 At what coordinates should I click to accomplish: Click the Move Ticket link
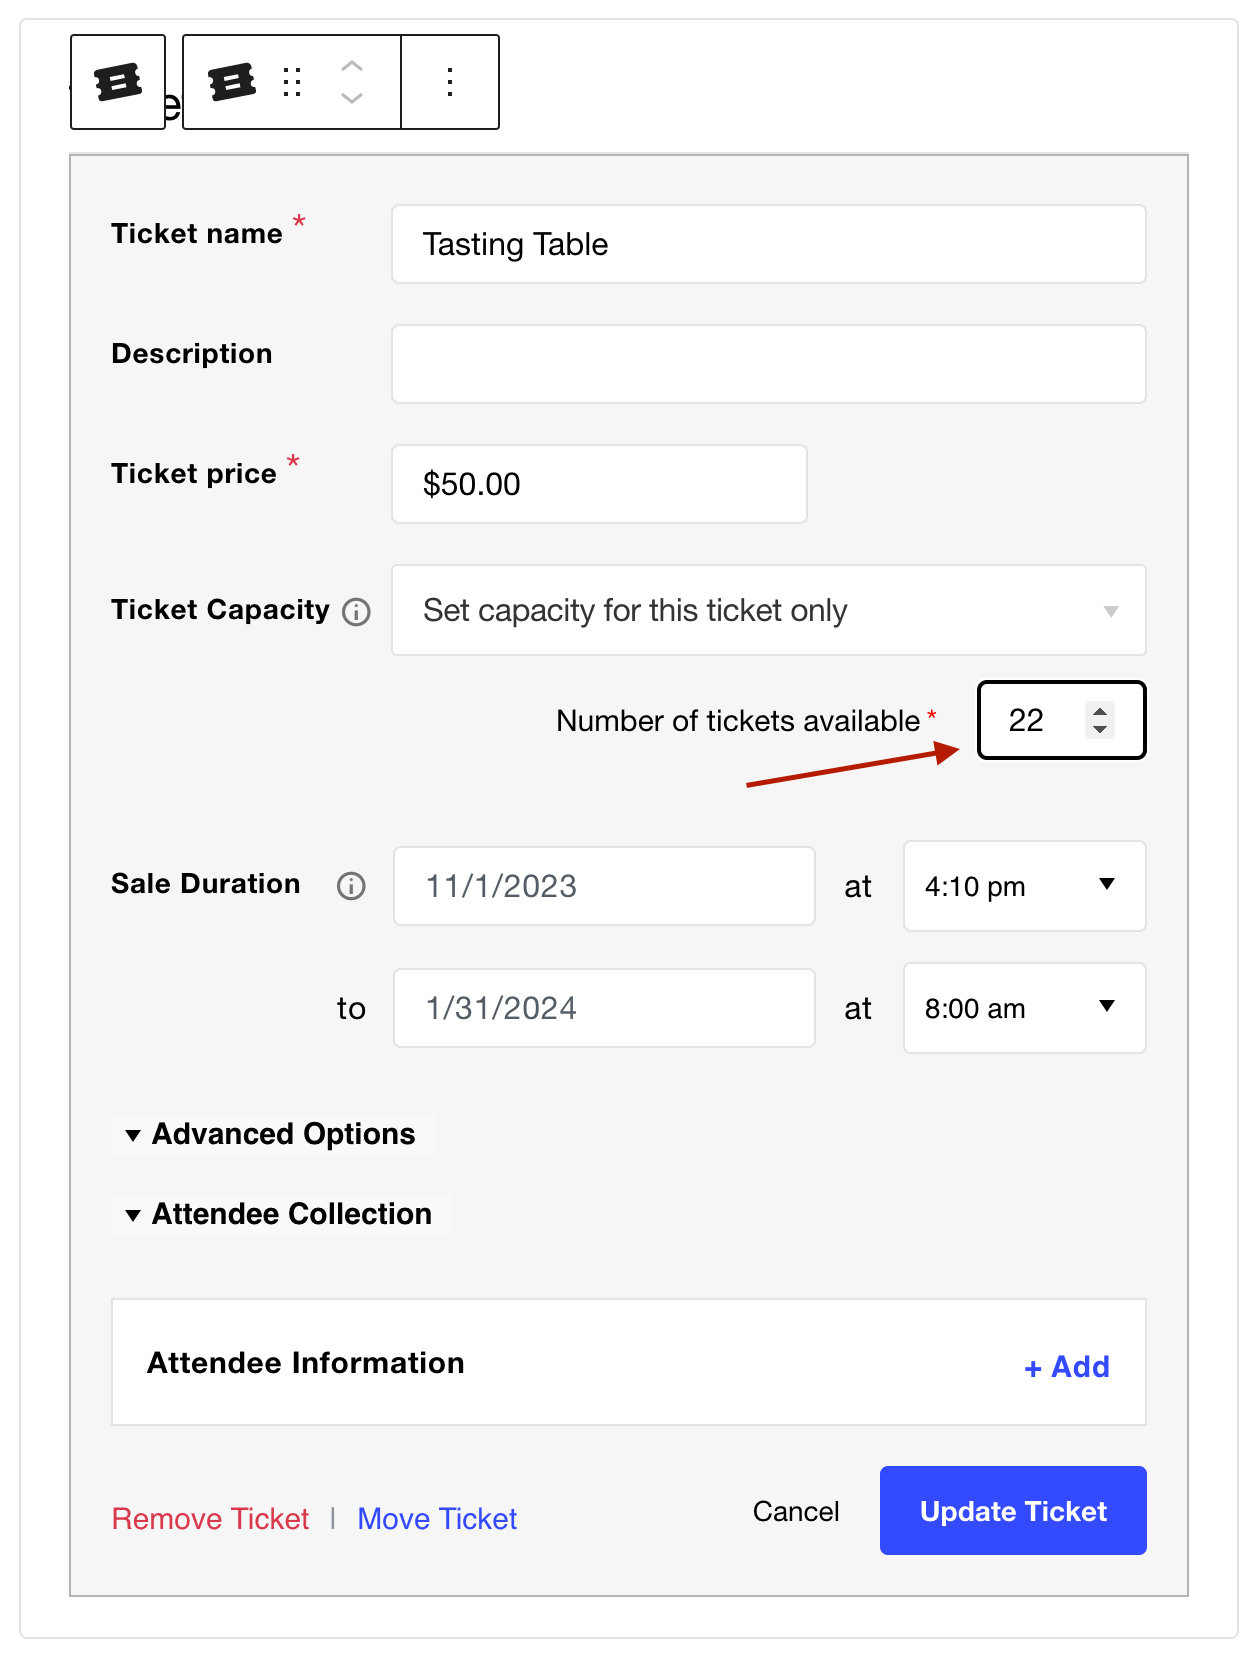pos(436,1518)
